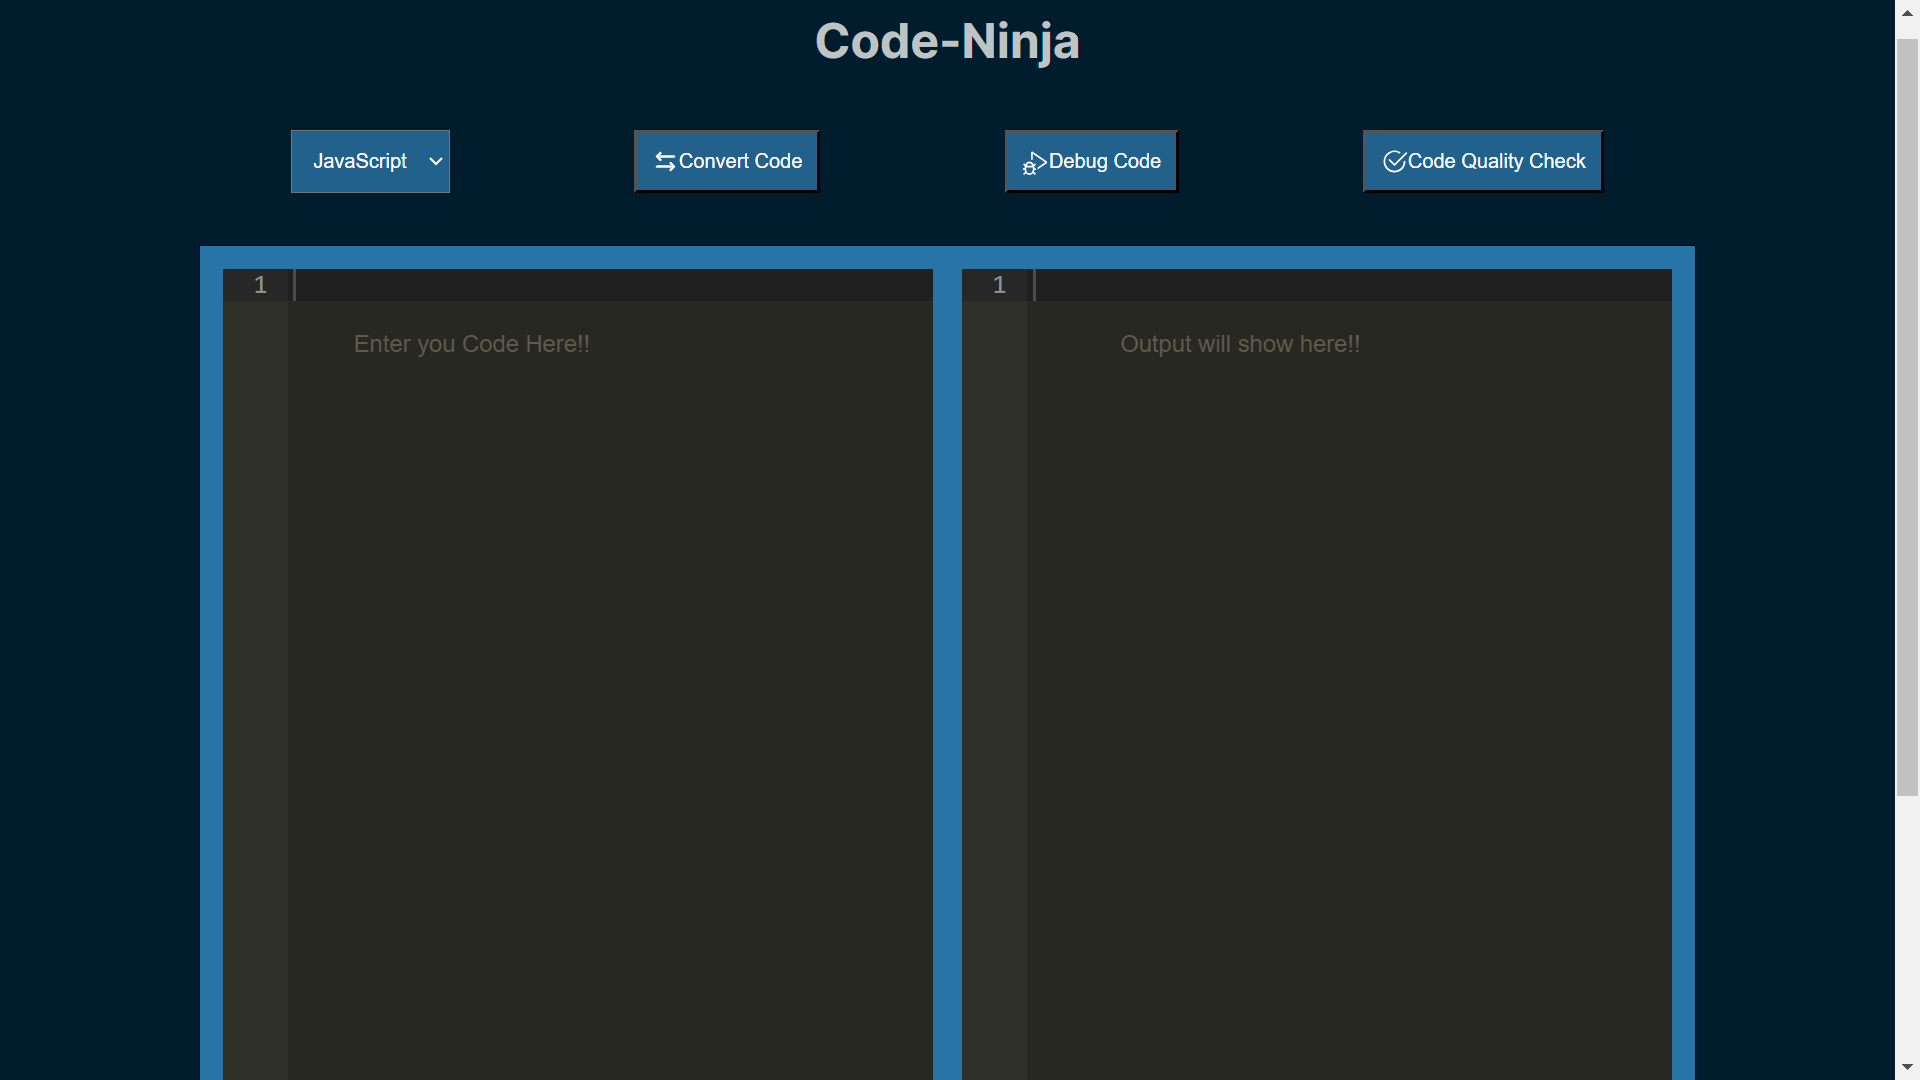Click the chevron arrow of language selector
Screen dimensions: 1920x1080
[436, 162]
